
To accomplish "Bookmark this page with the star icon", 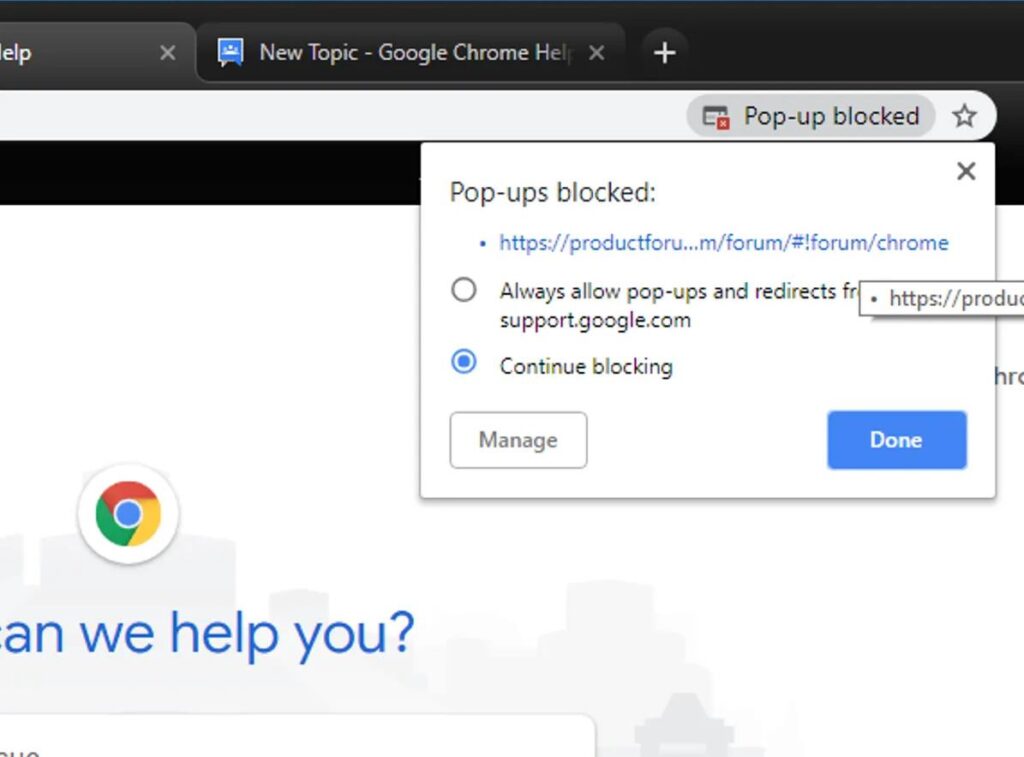I will point(965,116).
